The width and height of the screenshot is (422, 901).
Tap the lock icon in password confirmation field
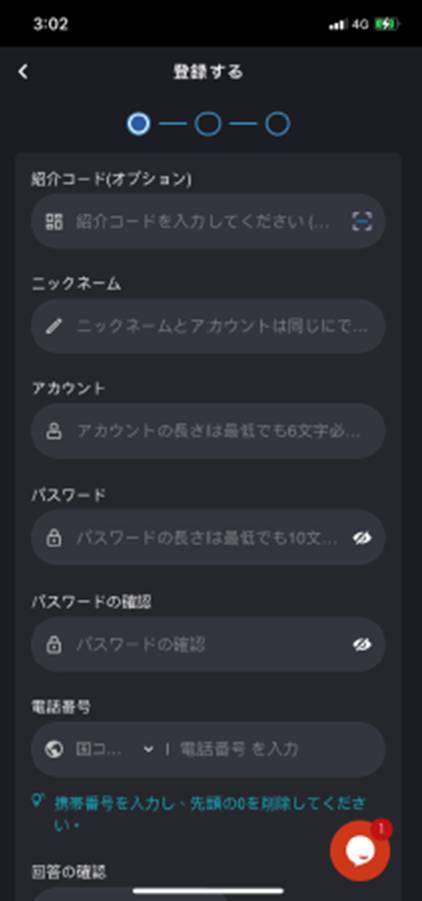pyautogui.click(x=54, y=644)
